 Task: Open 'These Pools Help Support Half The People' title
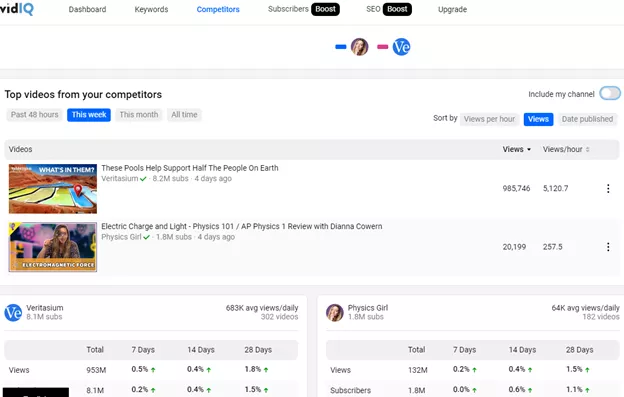[190, 168]
